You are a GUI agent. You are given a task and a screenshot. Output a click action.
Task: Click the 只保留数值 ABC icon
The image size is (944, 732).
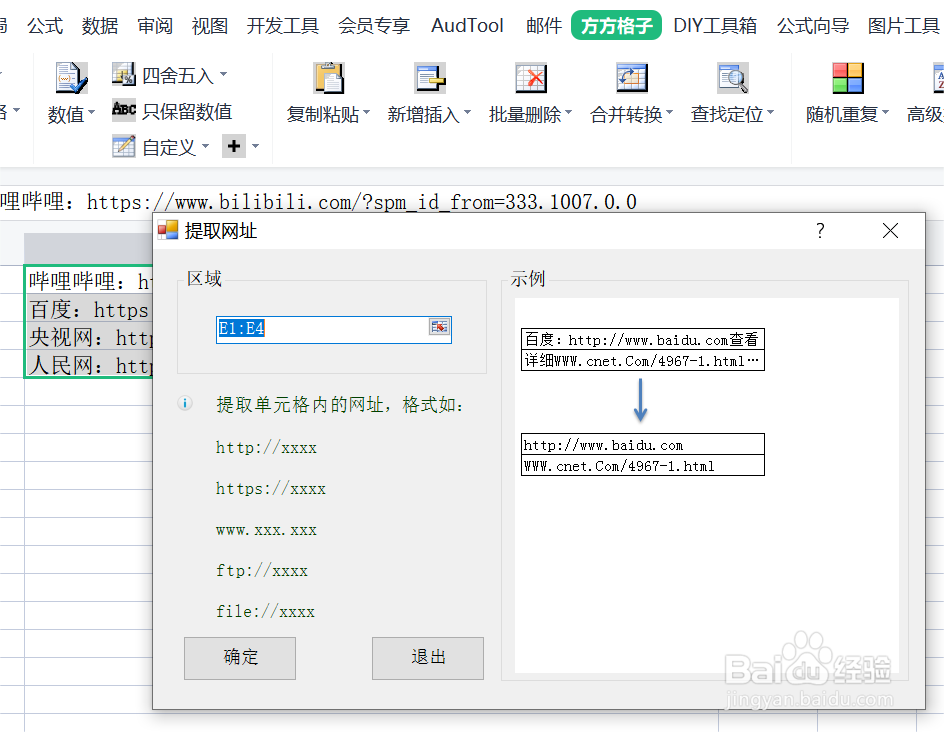coord(124,110)
